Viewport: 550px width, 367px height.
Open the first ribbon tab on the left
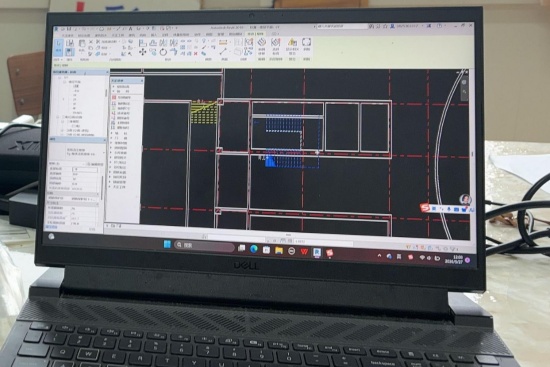[x=67, y=35]
